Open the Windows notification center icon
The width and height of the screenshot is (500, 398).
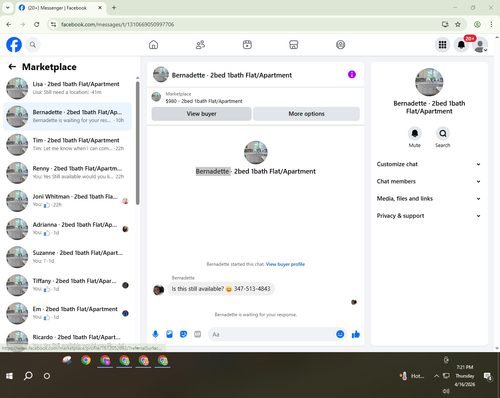tap(488, 376)
